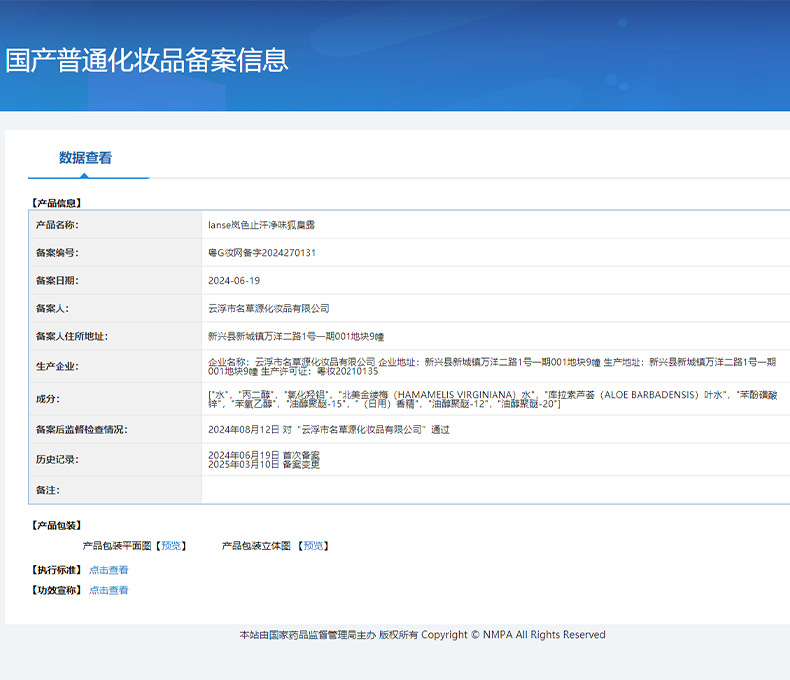This screenshot has height=680, width=790.
Task: Click the 成分 row label
Action: [48, 399]
